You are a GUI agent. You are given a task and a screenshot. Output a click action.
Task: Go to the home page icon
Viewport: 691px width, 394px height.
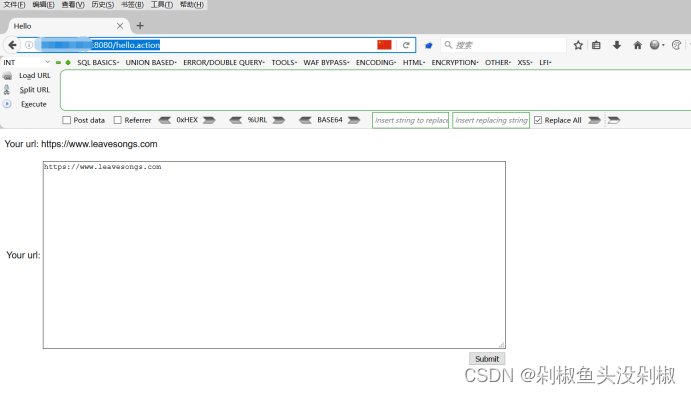pyautogui.click(x=637, y=45)
